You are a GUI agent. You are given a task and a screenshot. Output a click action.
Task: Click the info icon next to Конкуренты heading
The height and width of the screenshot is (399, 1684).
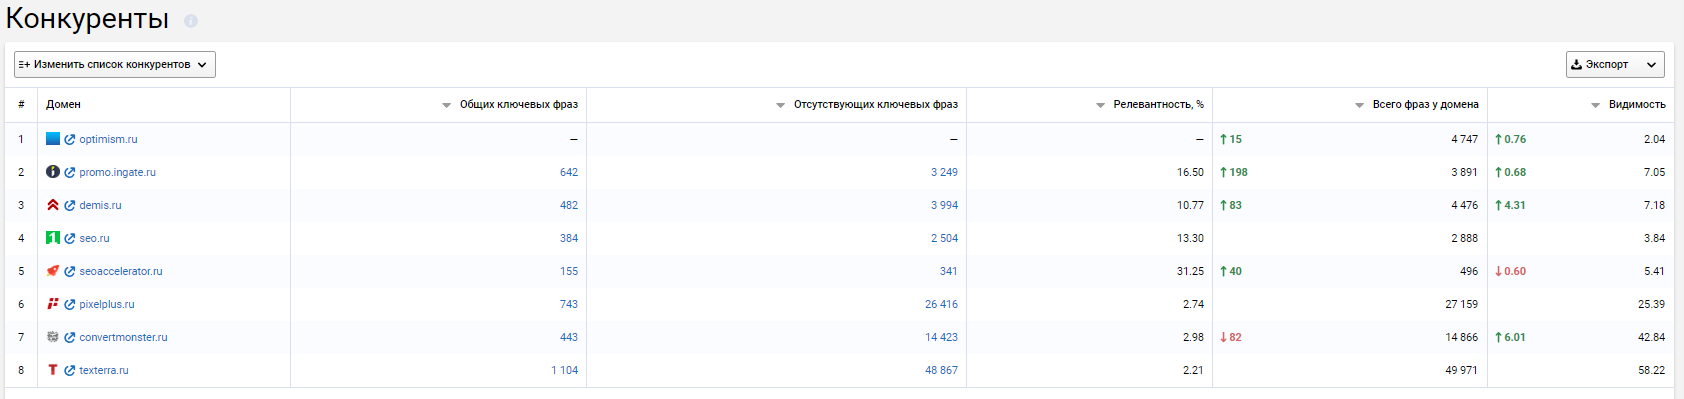coord(191,21)
